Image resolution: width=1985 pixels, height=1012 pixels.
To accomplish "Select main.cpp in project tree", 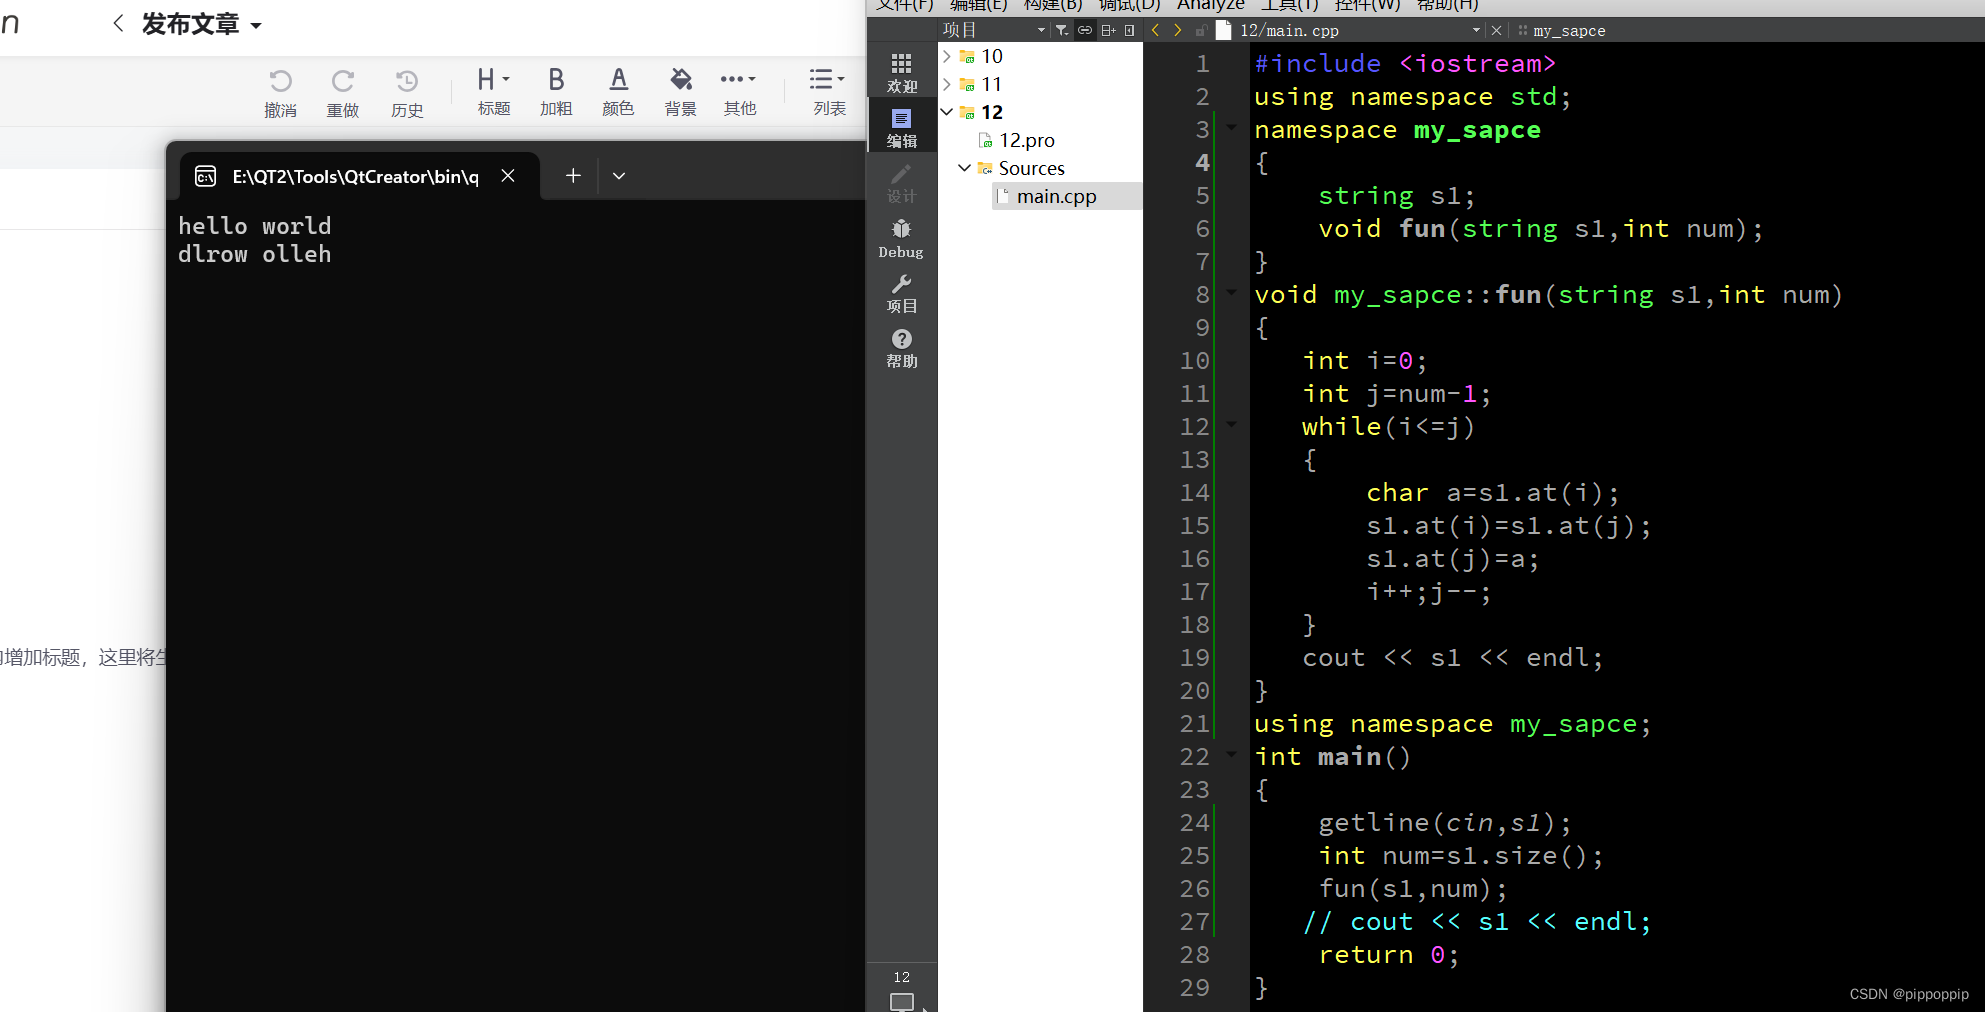I will click(1057, 196).
